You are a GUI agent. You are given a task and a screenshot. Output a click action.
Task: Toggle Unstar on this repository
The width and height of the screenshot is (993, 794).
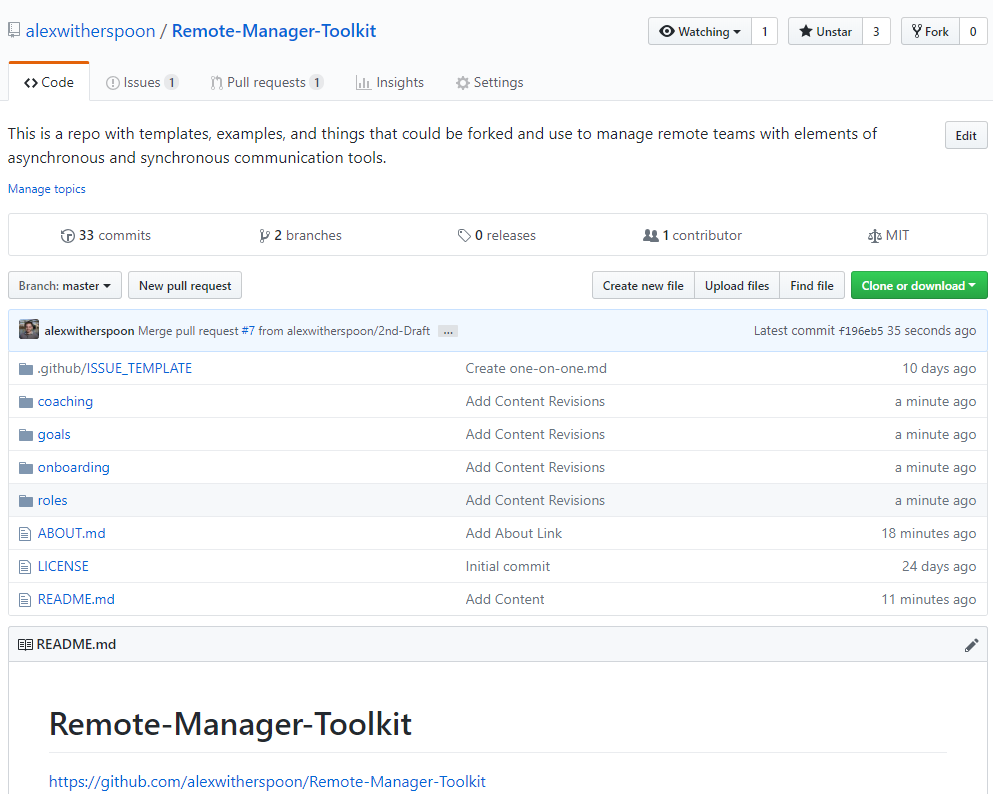point(824,32)
